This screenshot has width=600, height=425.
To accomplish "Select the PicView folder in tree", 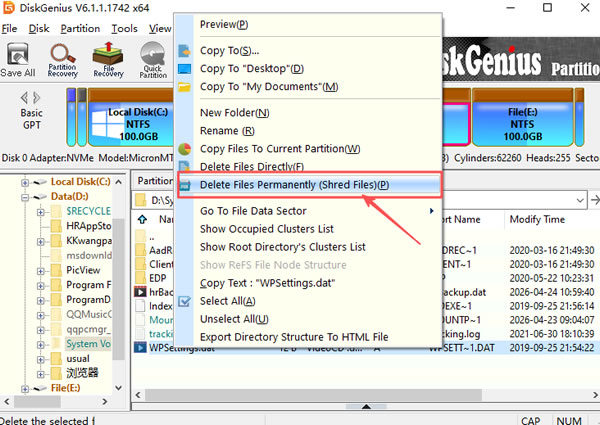I will click(x=84, y=270).
